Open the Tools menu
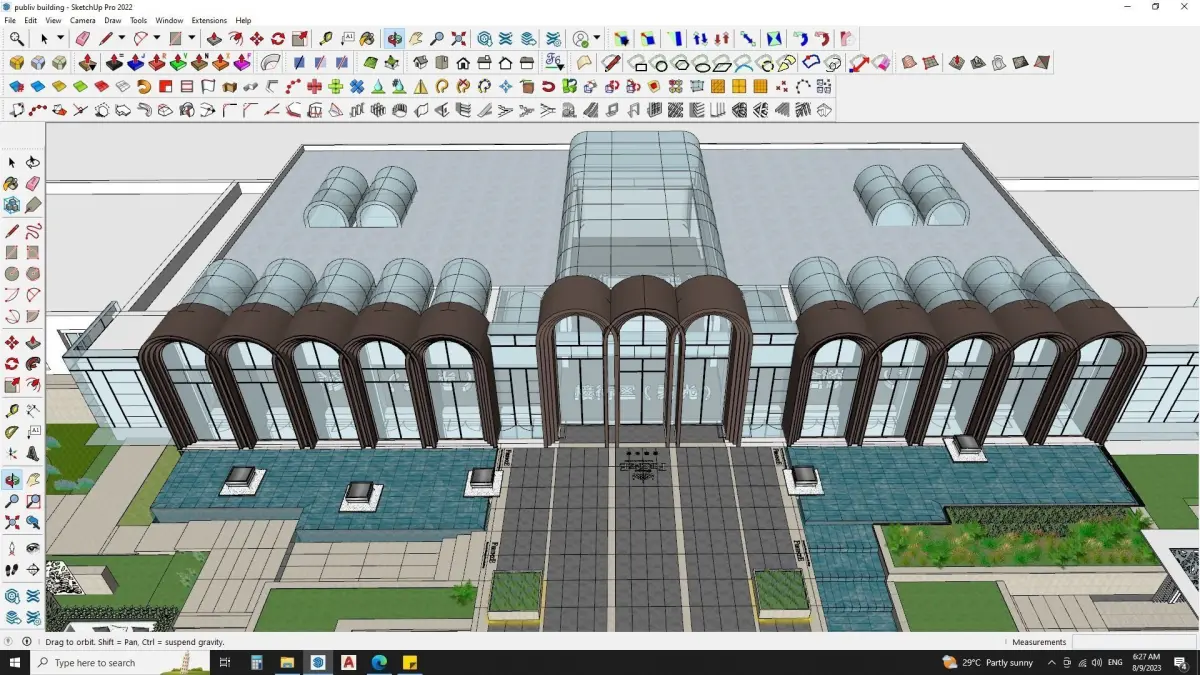The width and height of the screenshot is (1200, 675). coord(138,20)
